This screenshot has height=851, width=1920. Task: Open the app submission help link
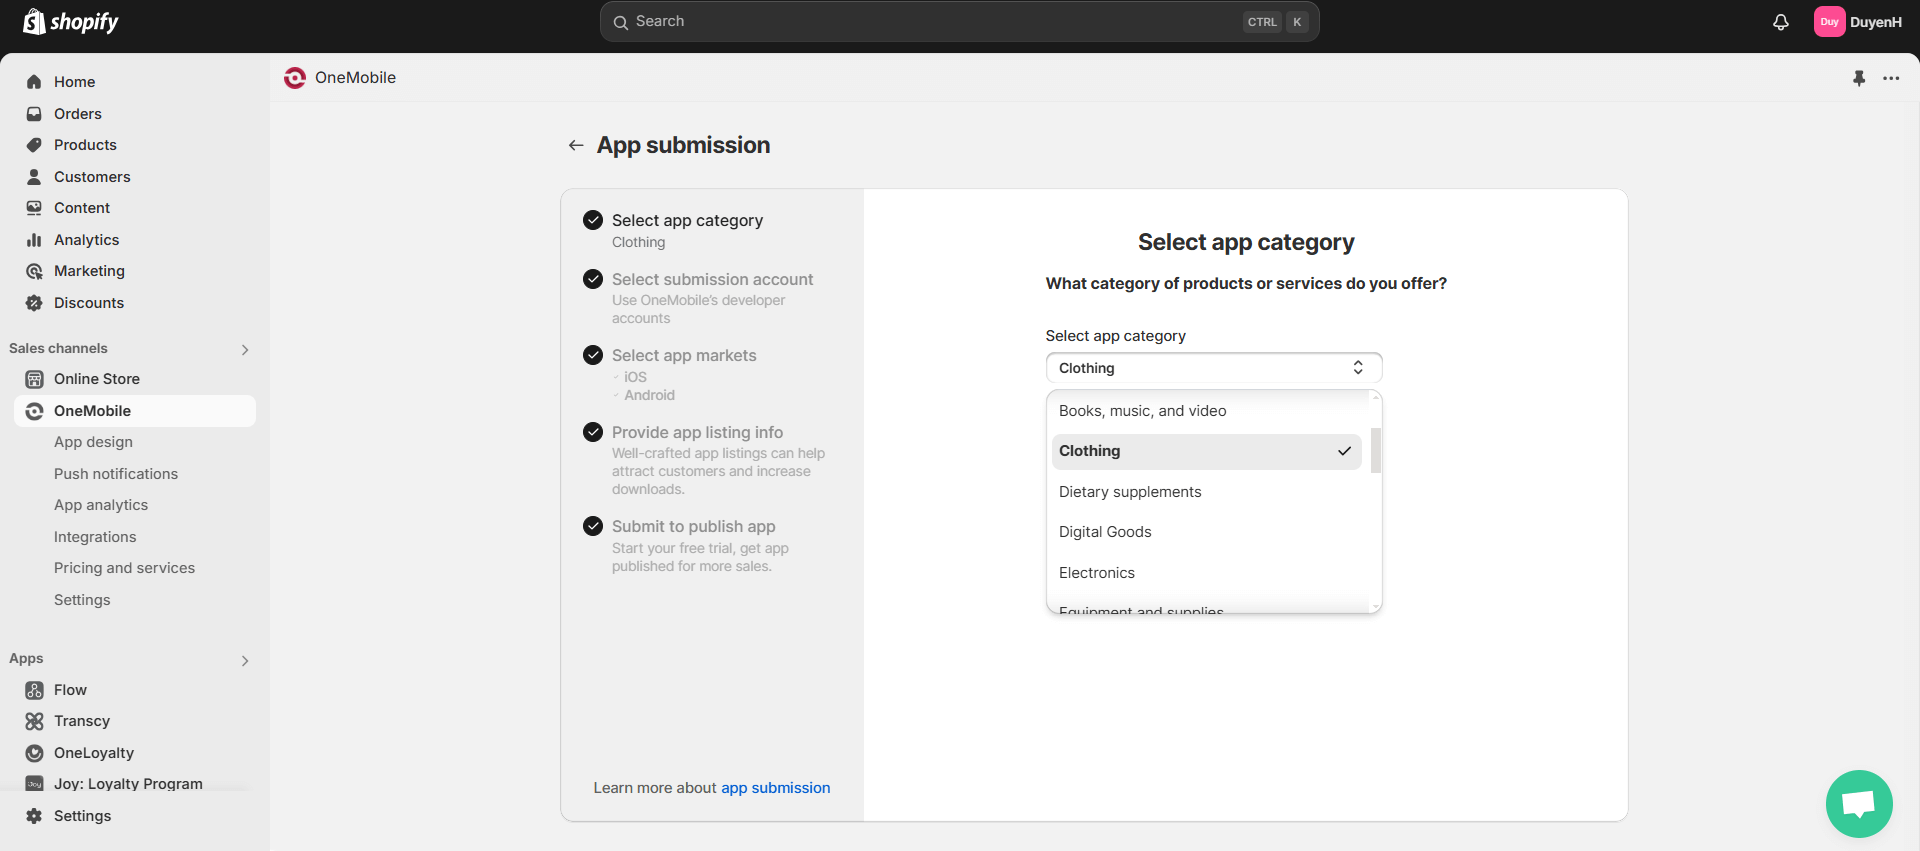pos(776,788)
